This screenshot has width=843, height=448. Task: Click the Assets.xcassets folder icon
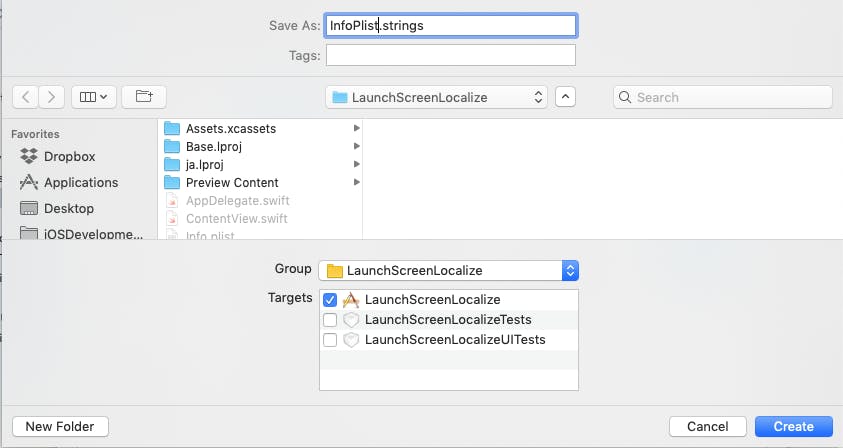point(172,129)
